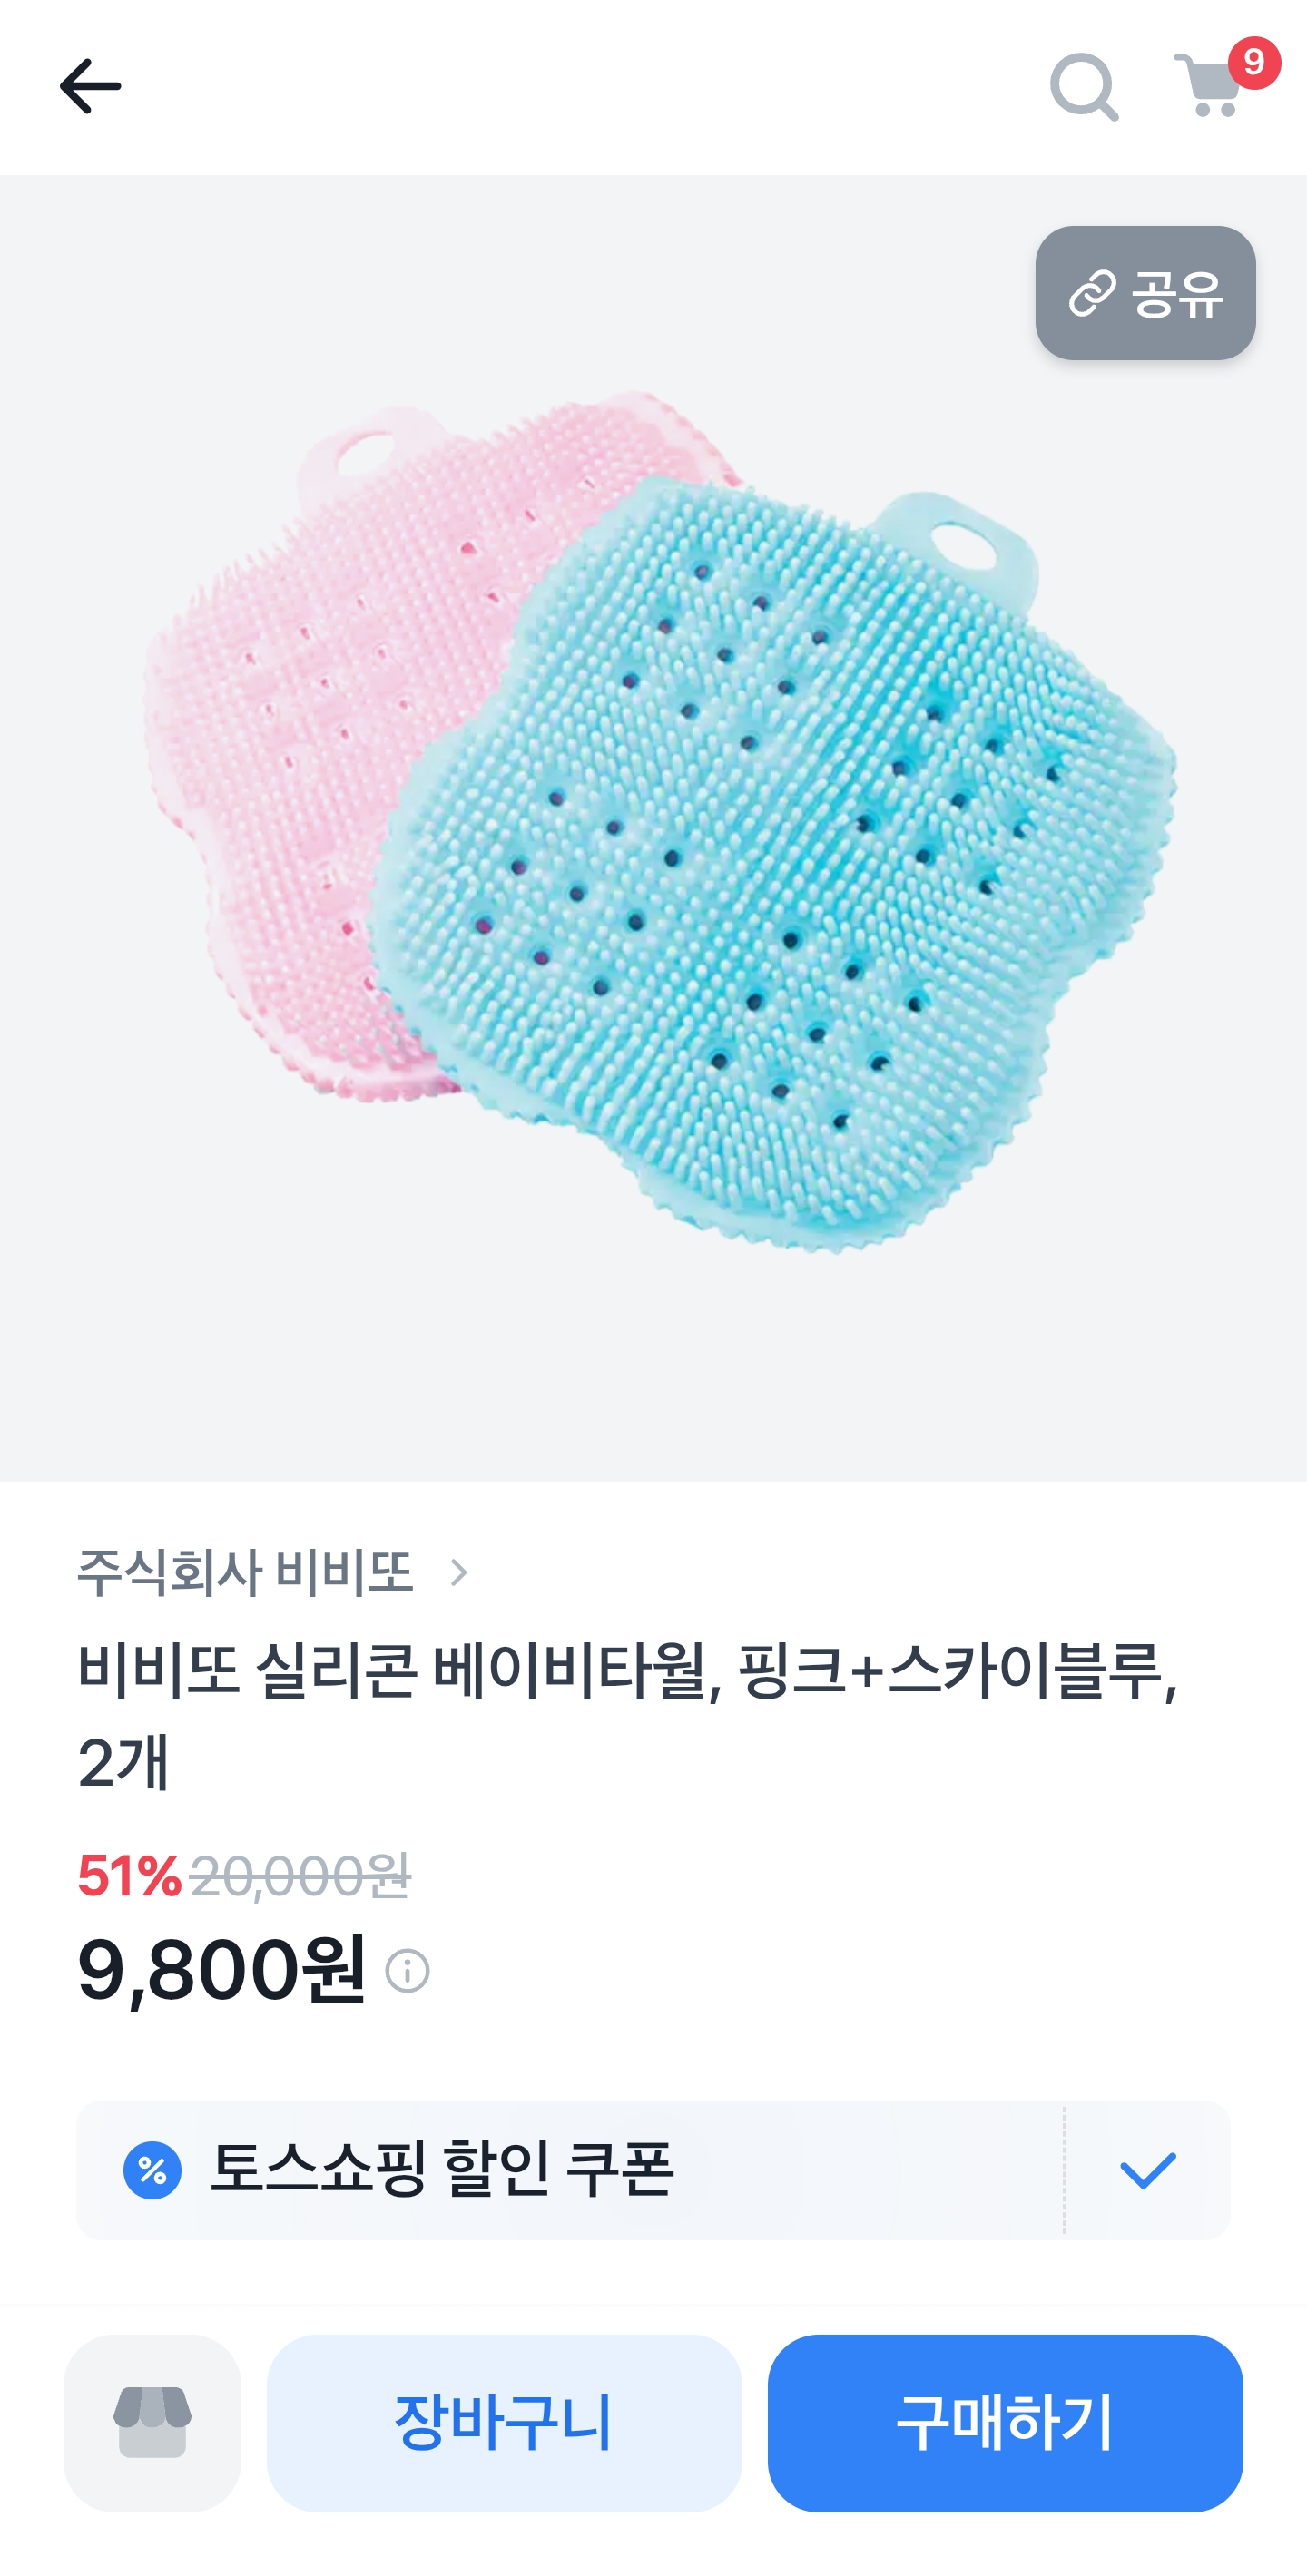Tap the blue percent coupon icon
The image size is (1307, 2576).
pos(152,2170)
